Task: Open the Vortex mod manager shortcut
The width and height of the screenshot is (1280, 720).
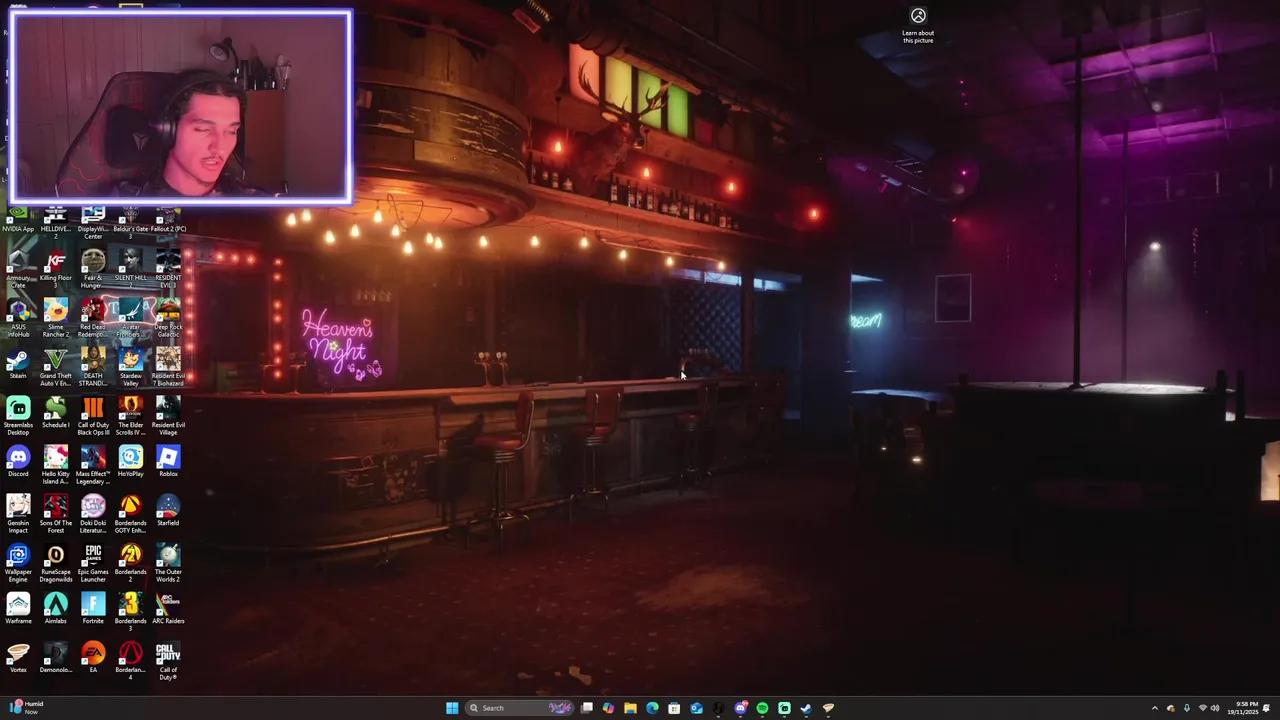Action: 18,658
